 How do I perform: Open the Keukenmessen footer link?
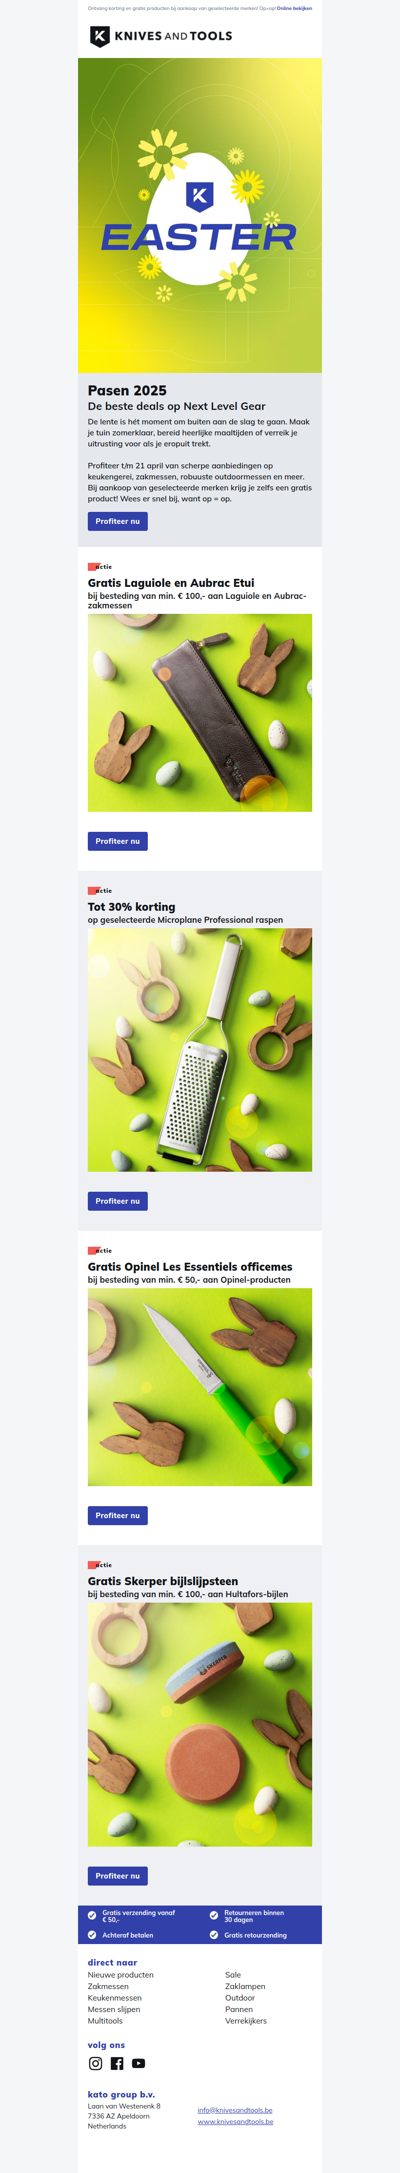point(115,1998)
